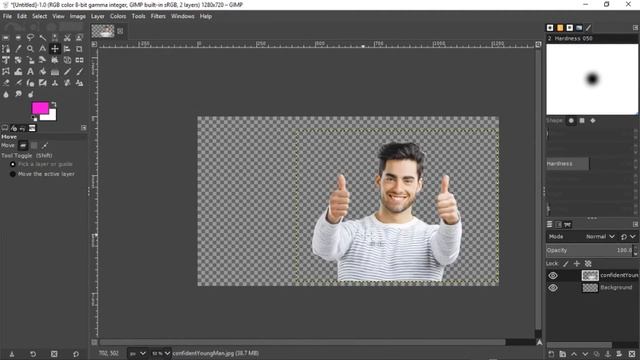The height and width of the screenshot is (360, 640).
Task: Choose square brush shape
Action: (582, 121)
